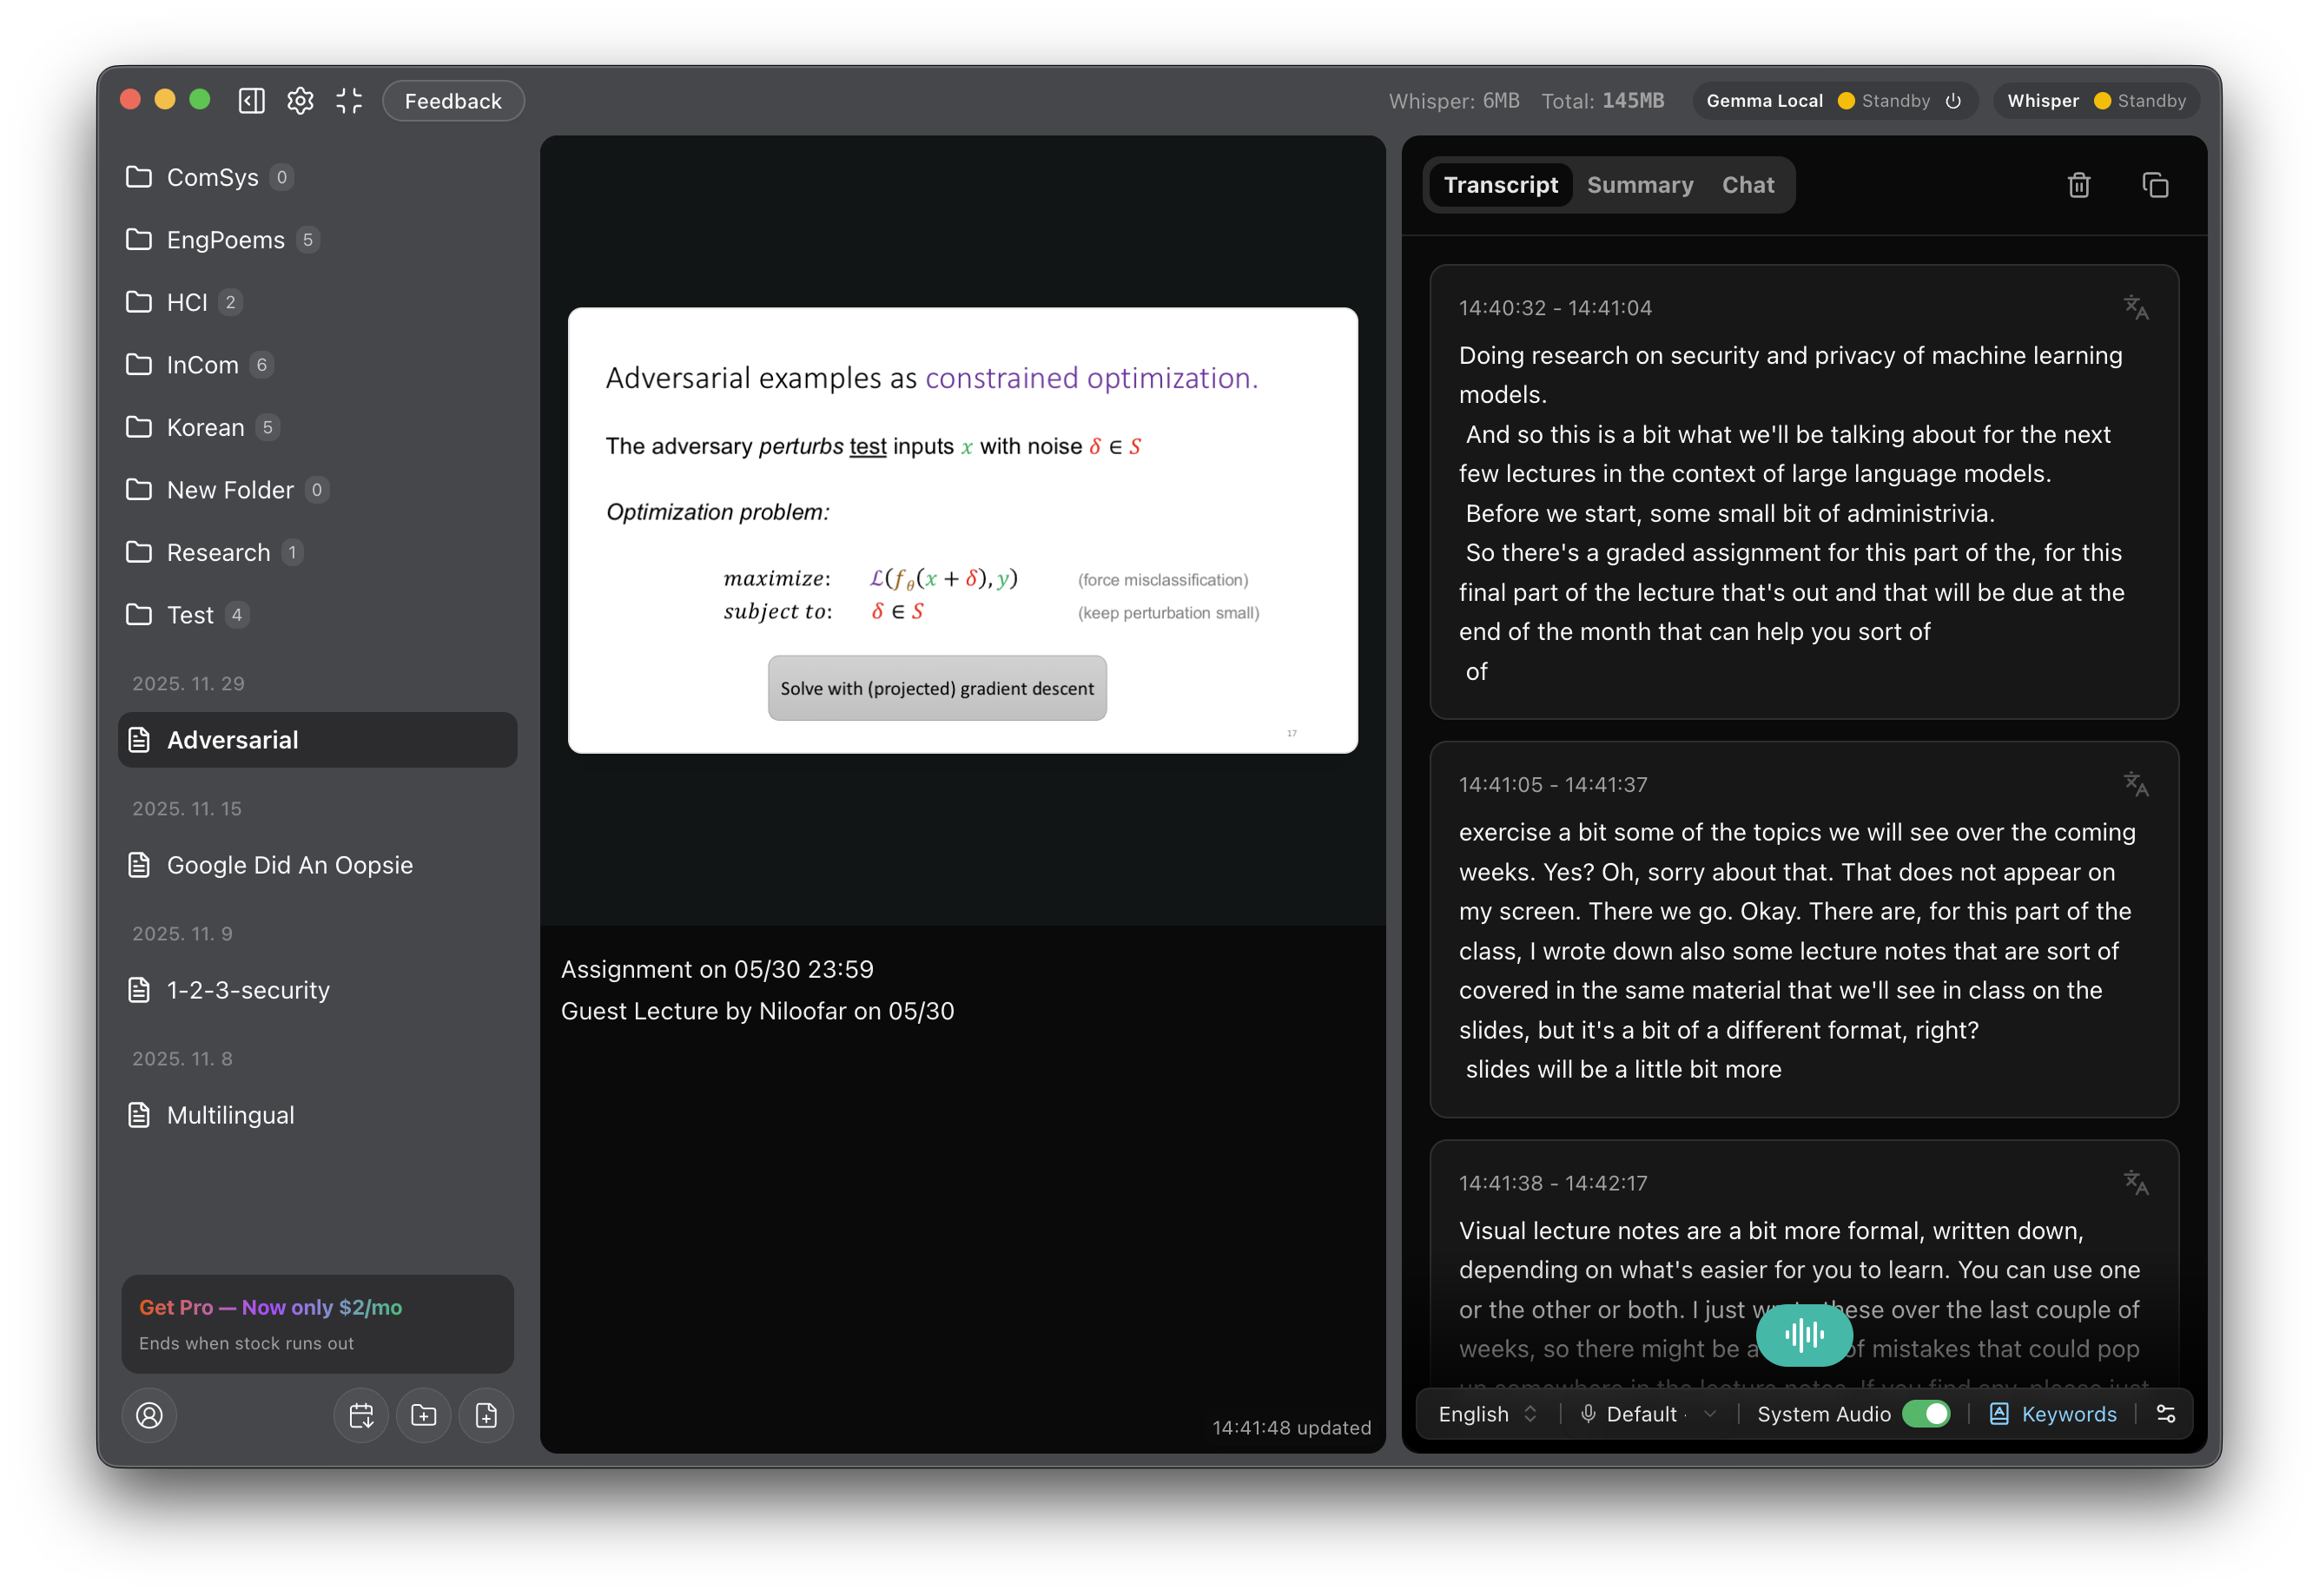
Task: Open settings via the gear icon
Action: (x=300, y=101)
